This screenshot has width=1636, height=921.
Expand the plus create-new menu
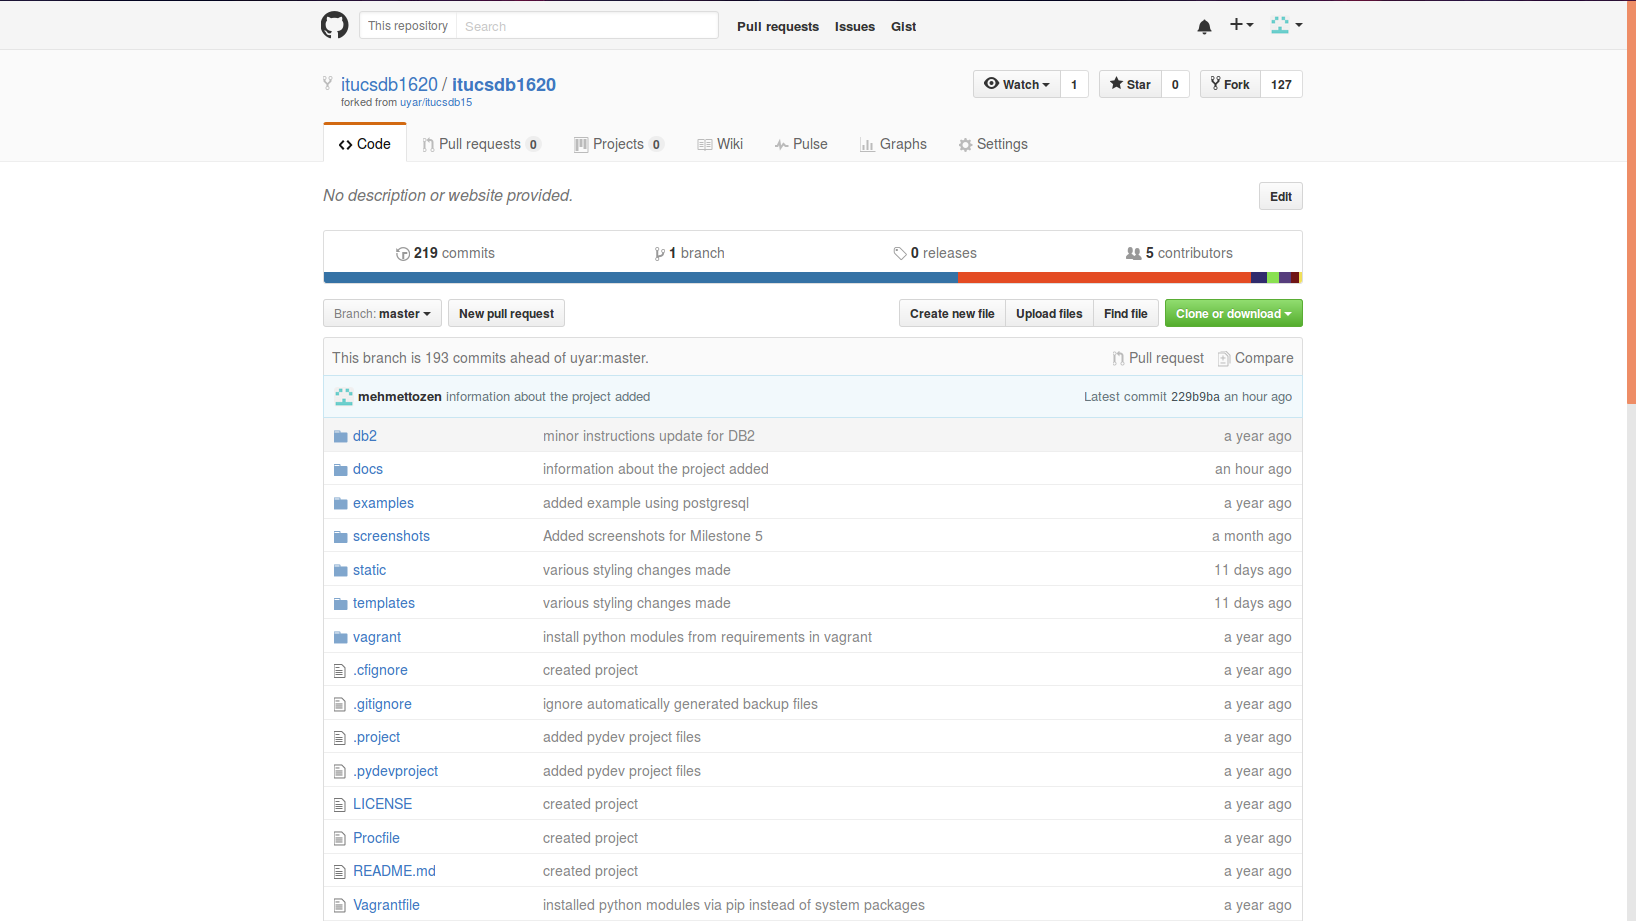point(1241,25)
